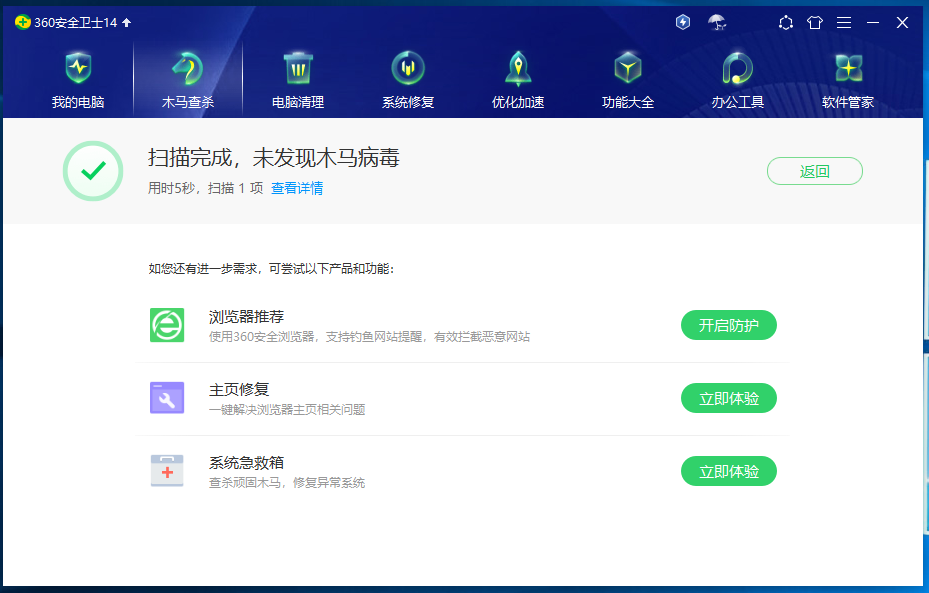Open the 功能大全 cube icon
The image size is (929, 593).
[628, 68]
